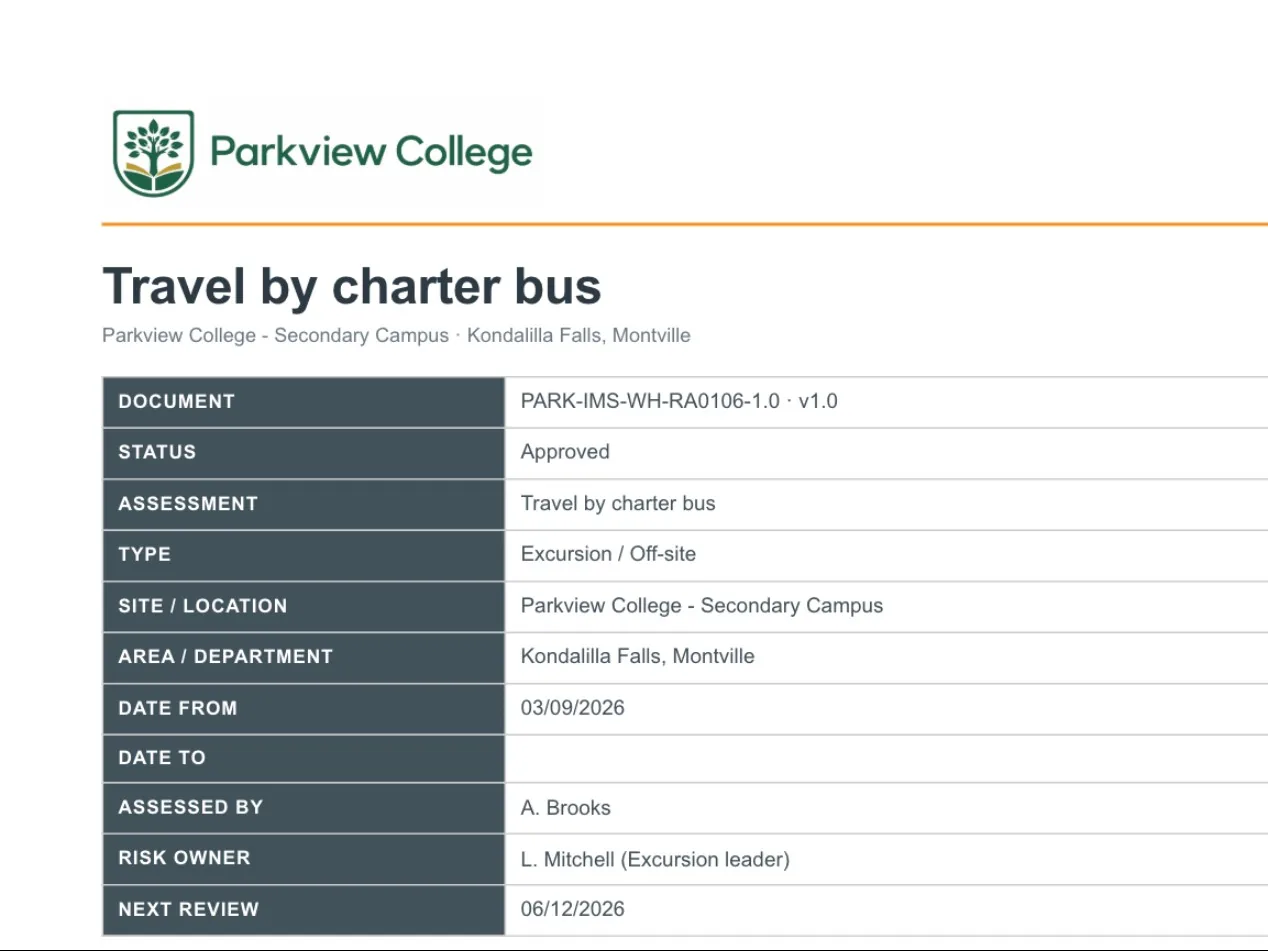Click the empty DATE TO value cell
The width and height of the screenshot is (1268, 951).
(x=886, y=759)
